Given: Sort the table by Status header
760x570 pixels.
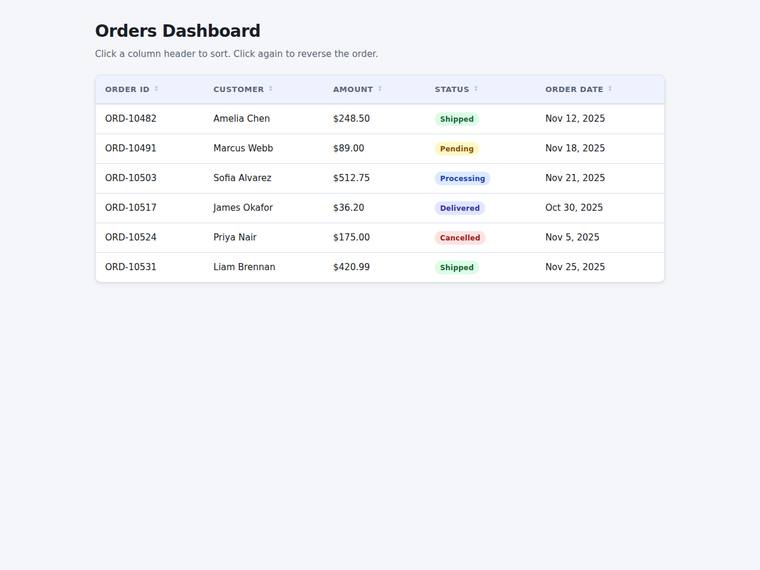Looking at the screenshot, I should point(481,89).
